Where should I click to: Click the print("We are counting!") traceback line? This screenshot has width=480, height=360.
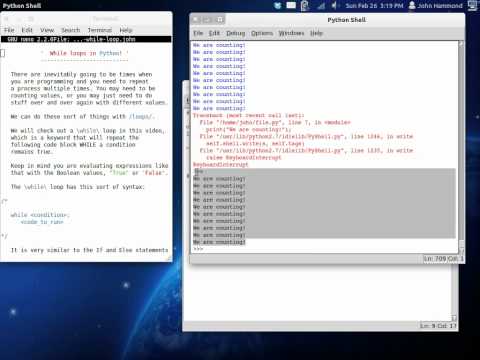tap(249, 129)
